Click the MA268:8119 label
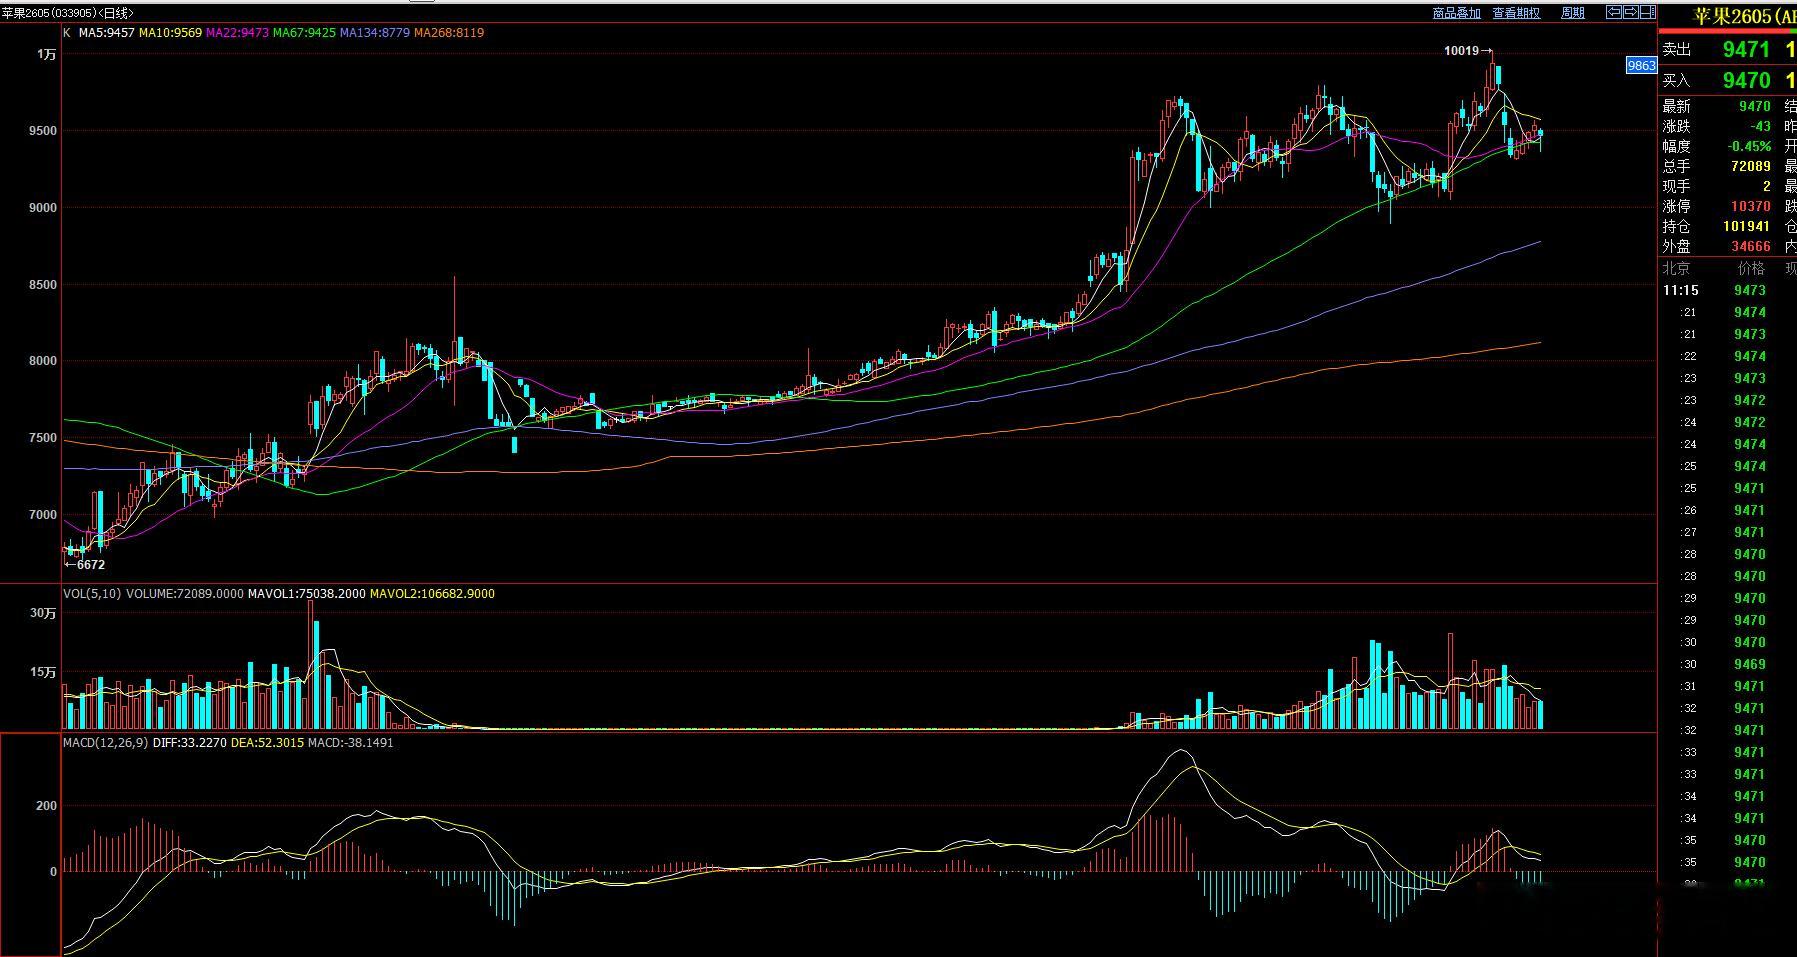 pos(449,33)
